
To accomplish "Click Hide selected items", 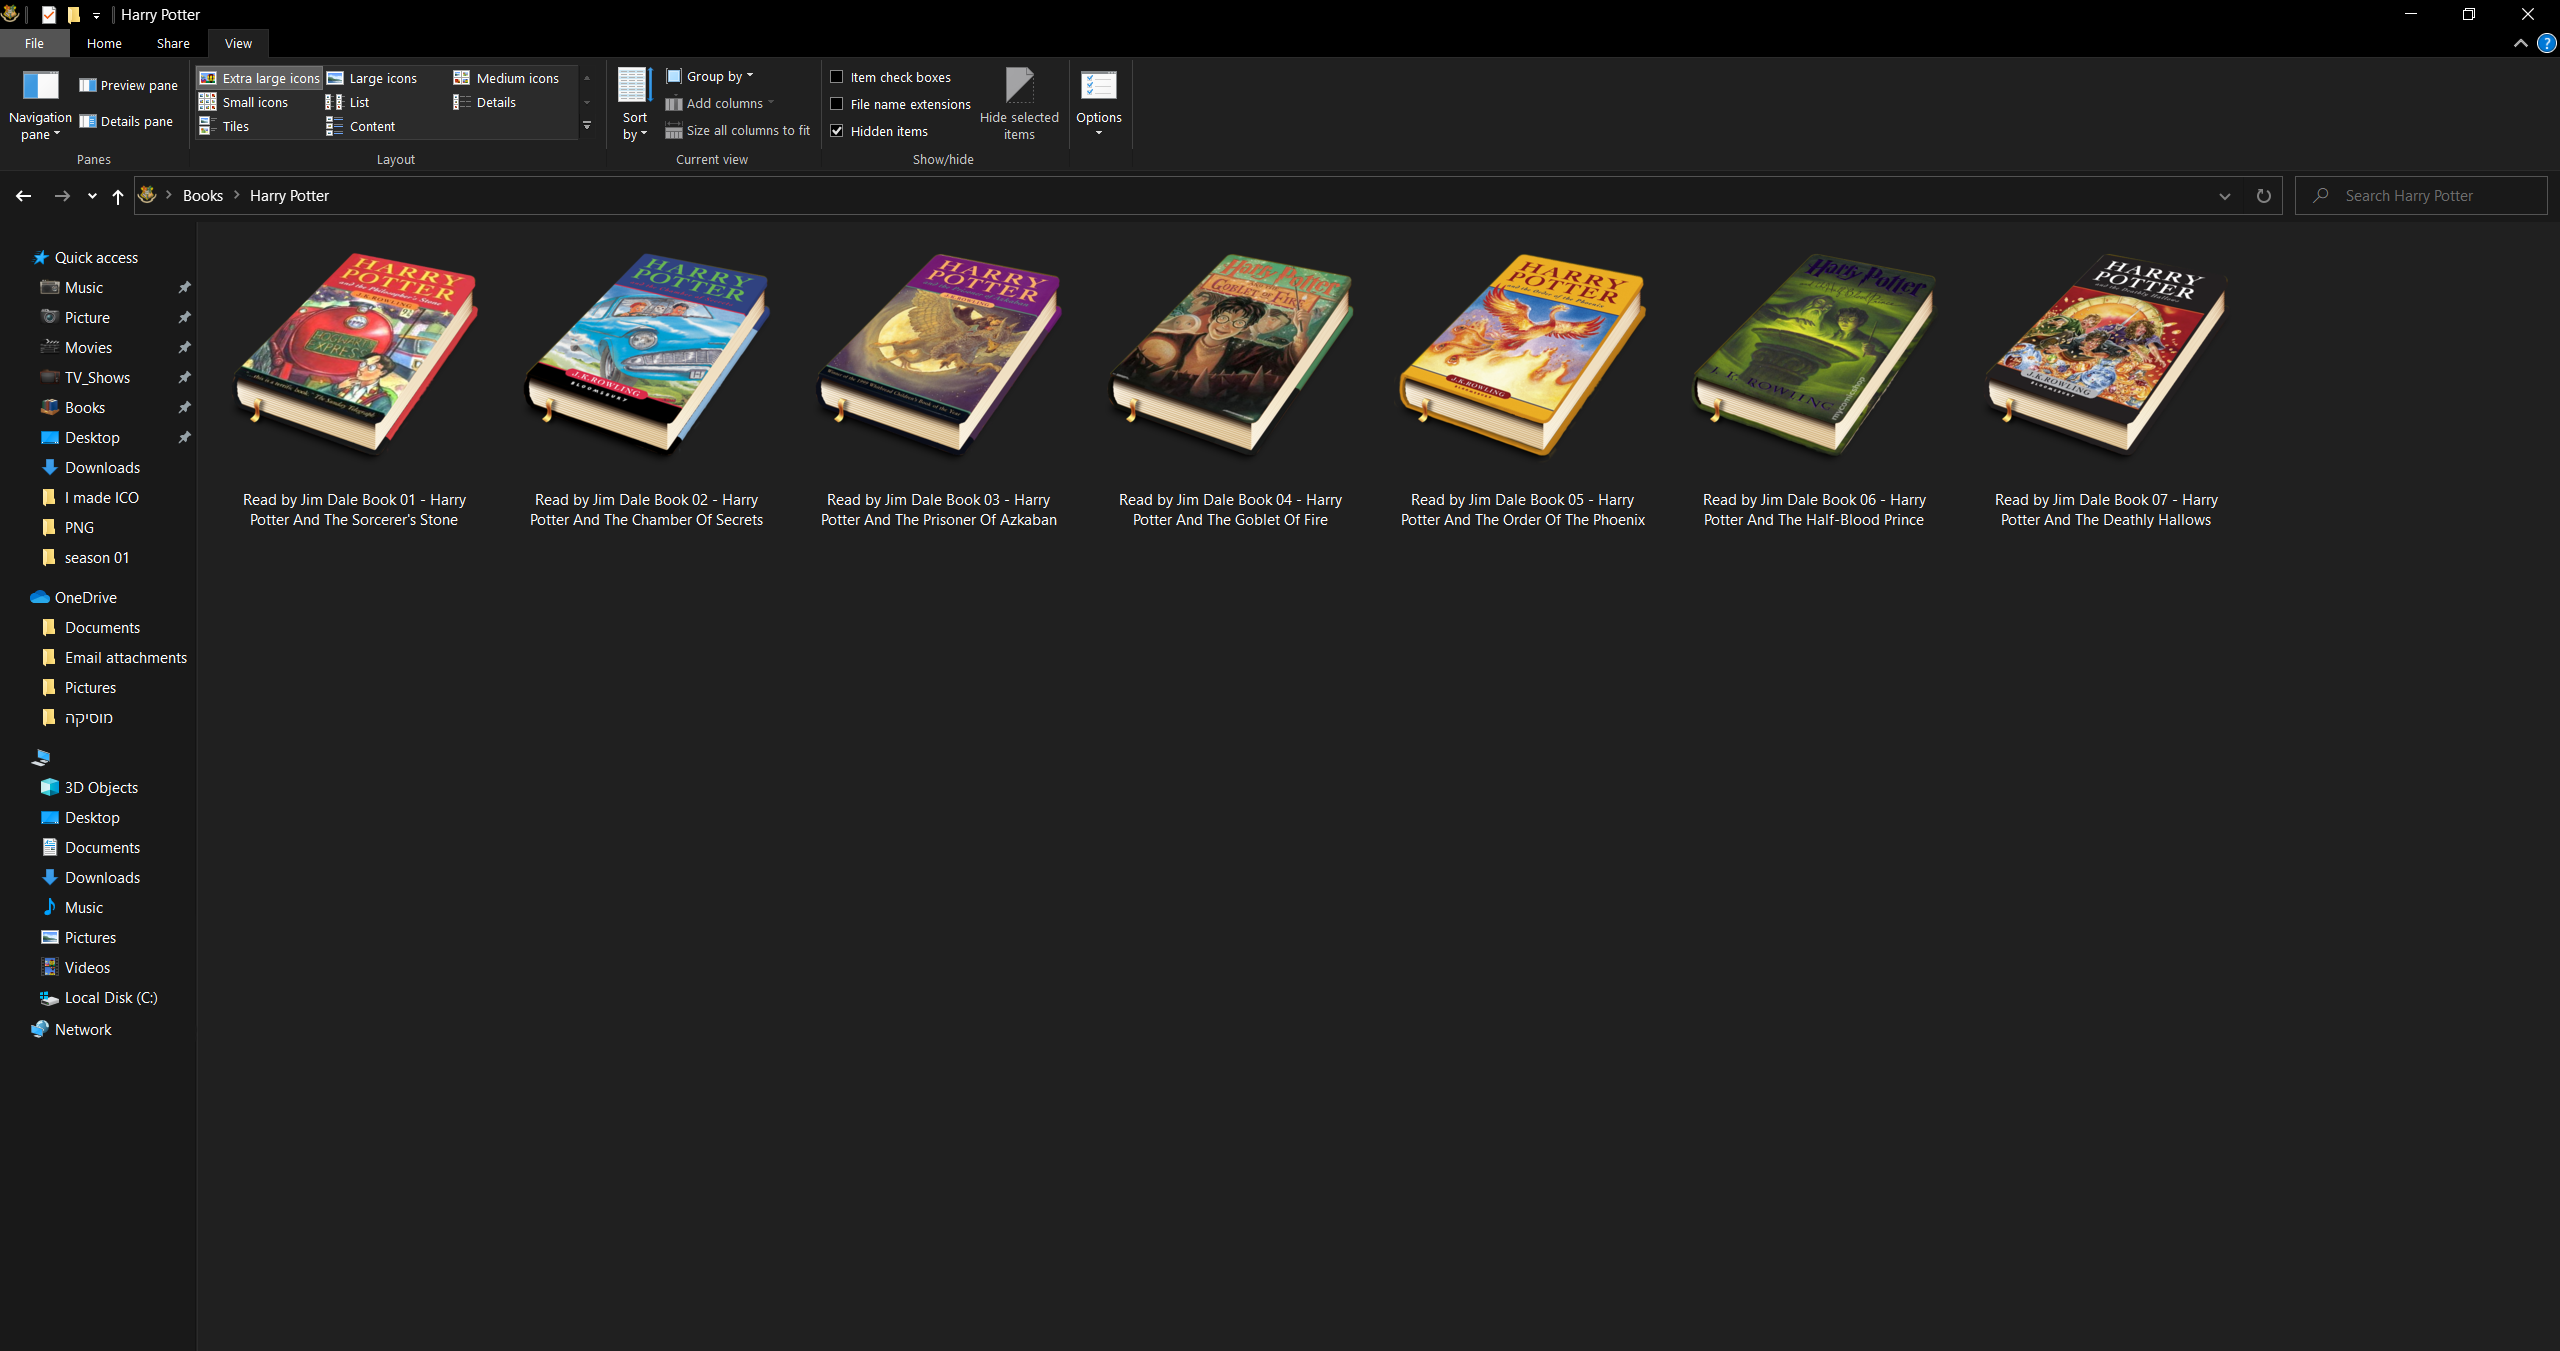I will pos(1019,103).
